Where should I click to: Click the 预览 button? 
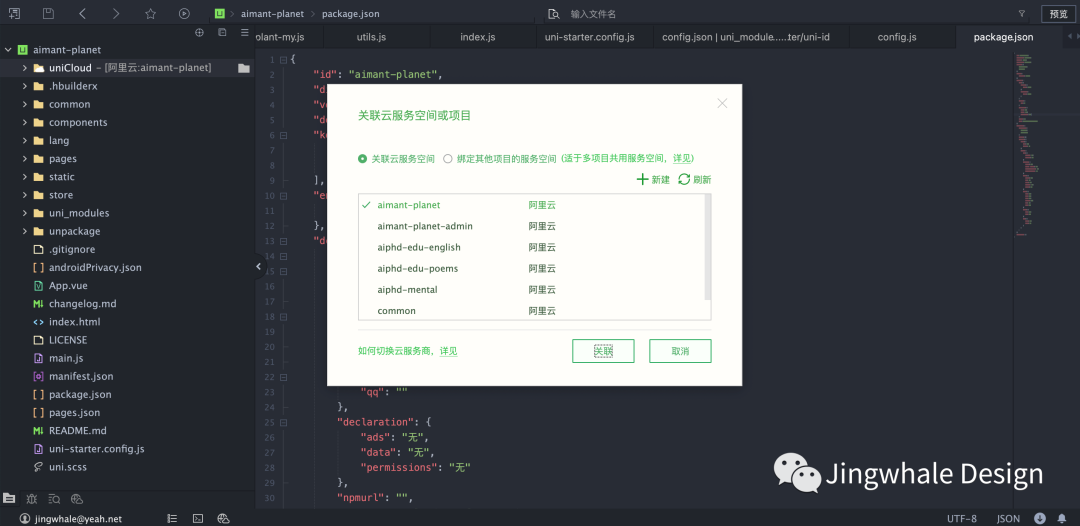coord(1057,14)
